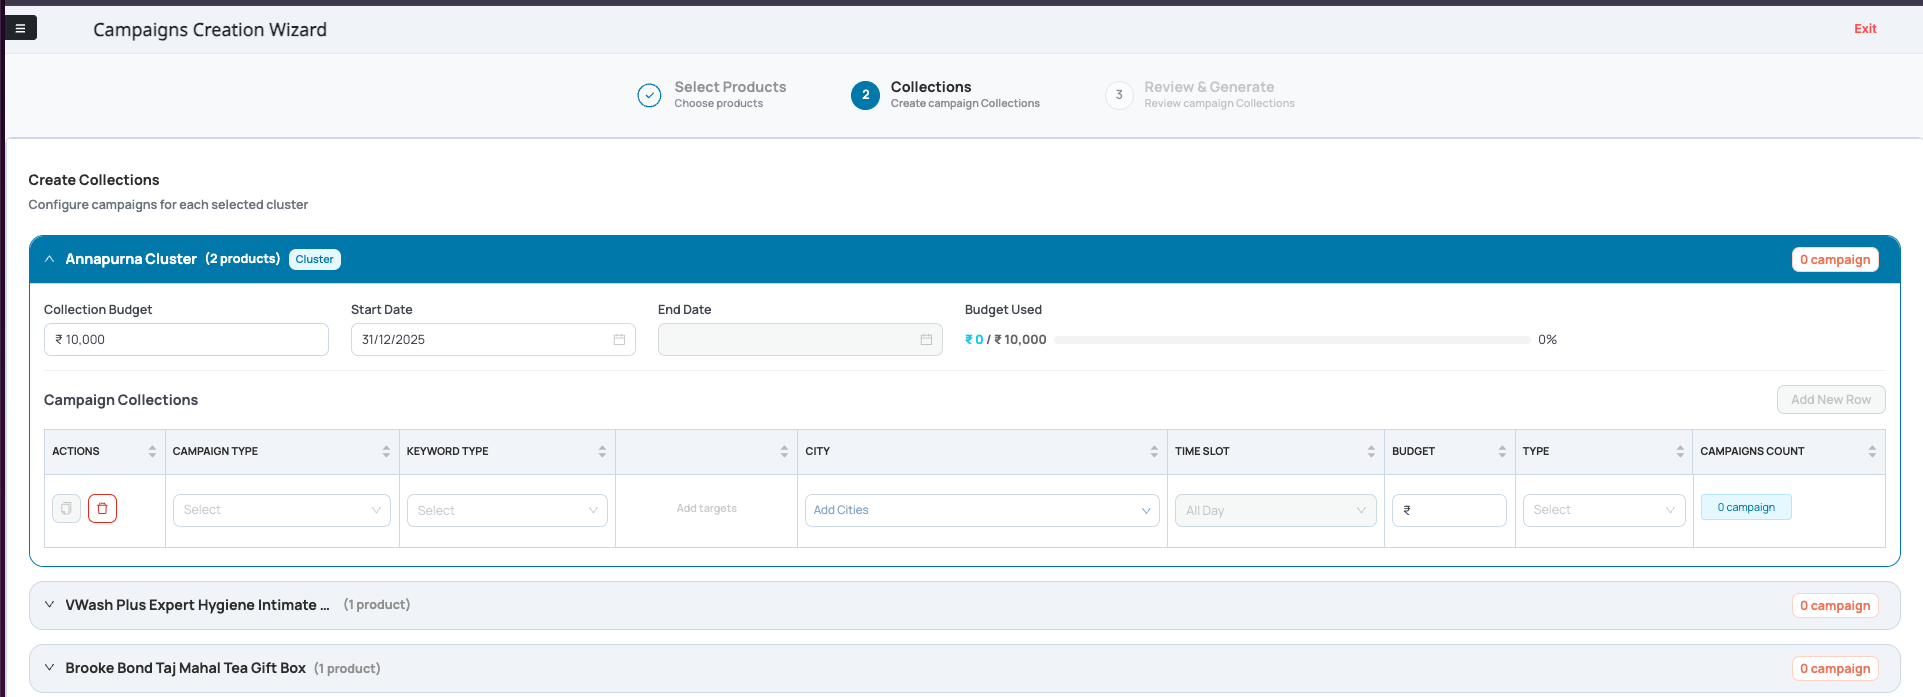This screenshot has width=1923, height=697.
Task: Click step 2 Collections circle
Action: (x=865, y=95)
